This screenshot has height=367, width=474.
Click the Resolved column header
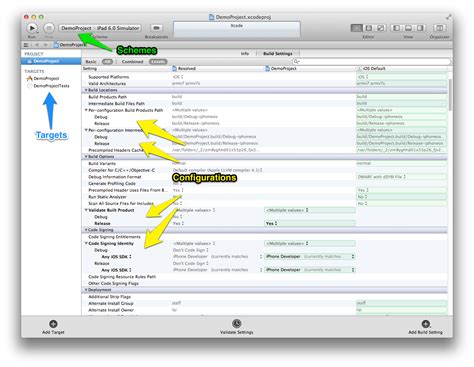tap(217, 69)
